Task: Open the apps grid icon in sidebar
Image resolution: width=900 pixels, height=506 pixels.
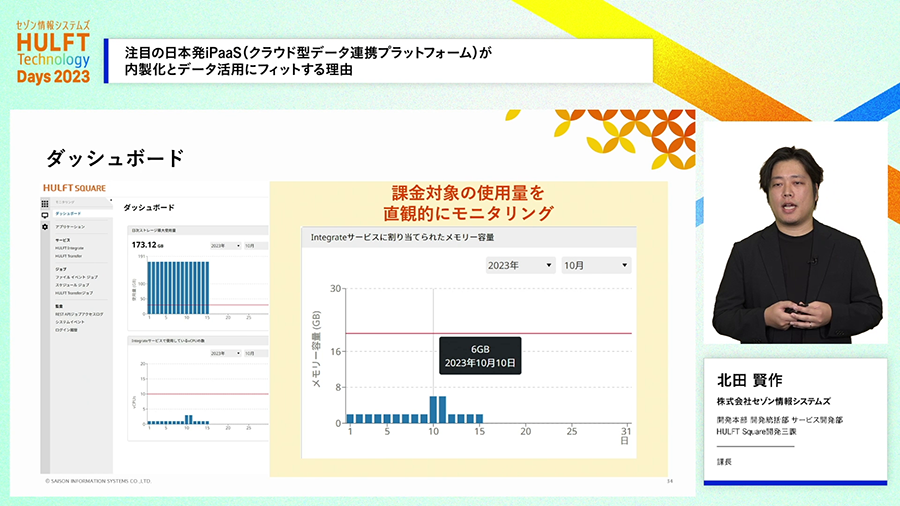Action: coord(45,203)
